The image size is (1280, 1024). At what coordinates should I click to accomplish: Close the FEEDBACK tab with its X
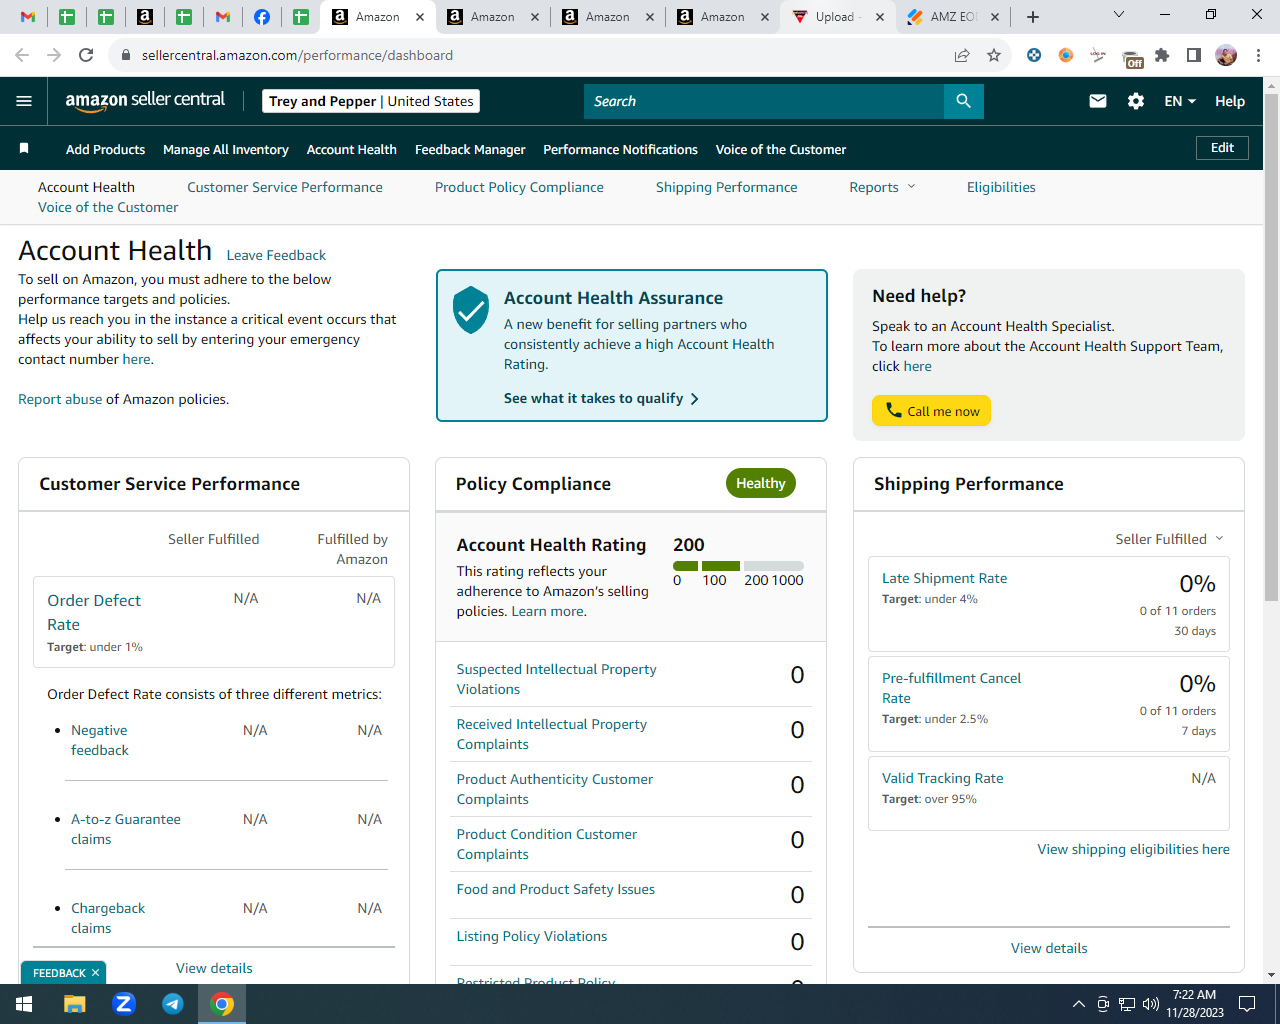96,973
